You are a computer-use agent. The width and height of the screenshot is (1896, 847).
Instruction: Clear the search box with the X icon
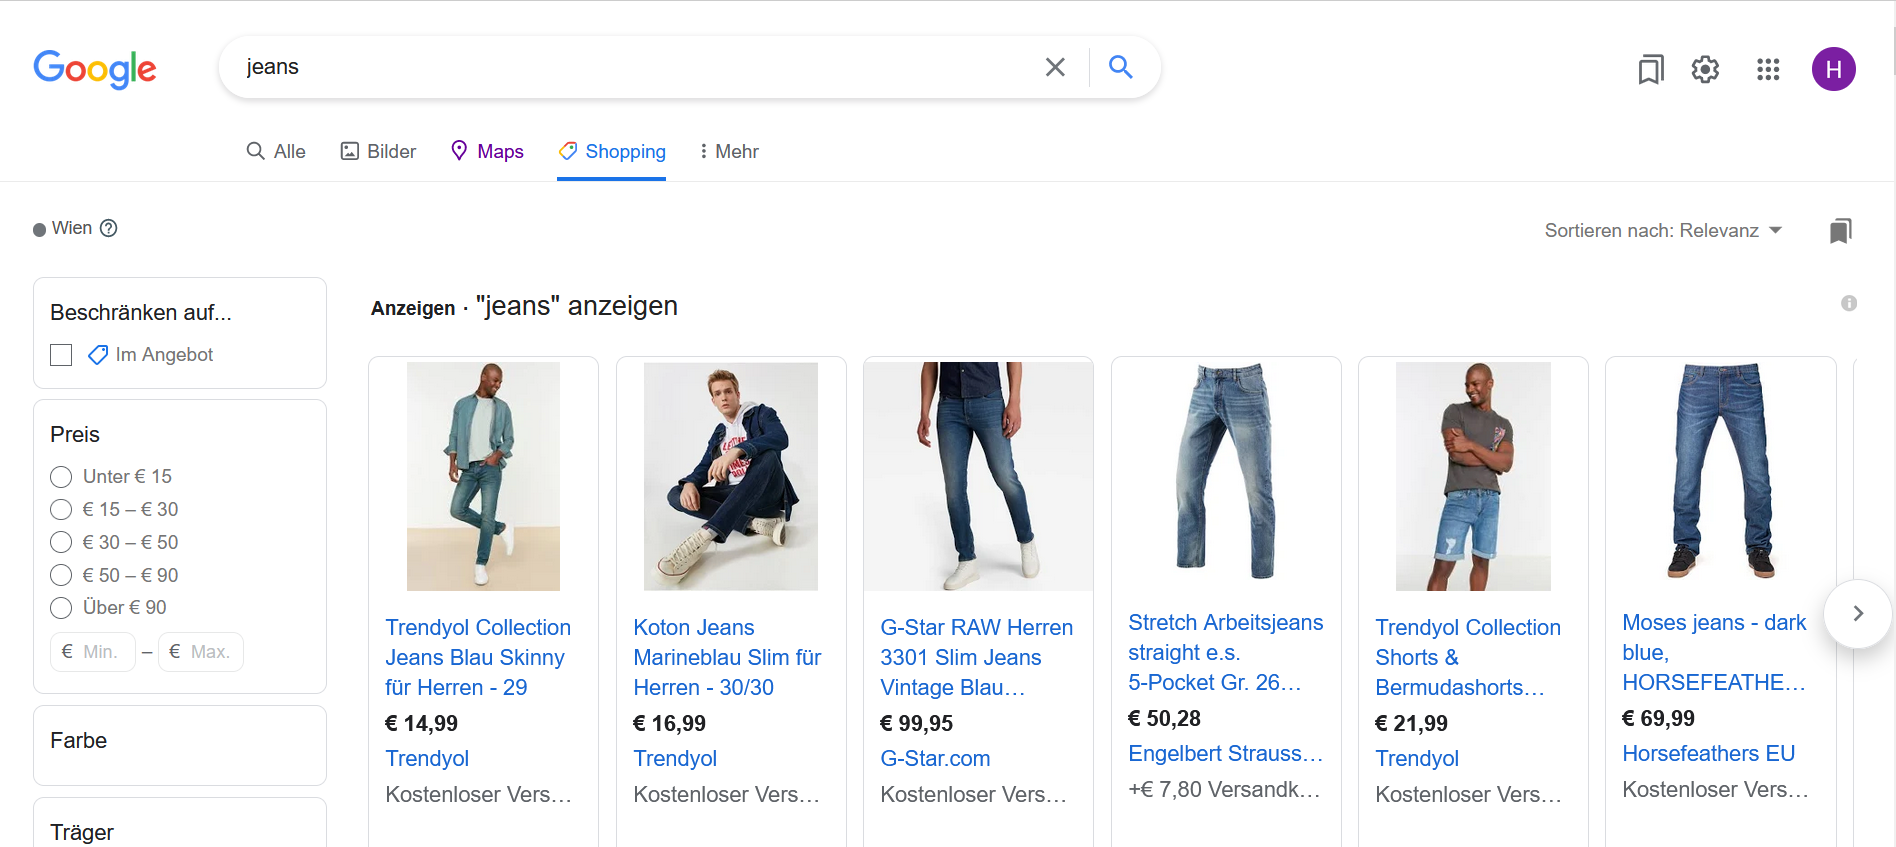click(1055, 67)
